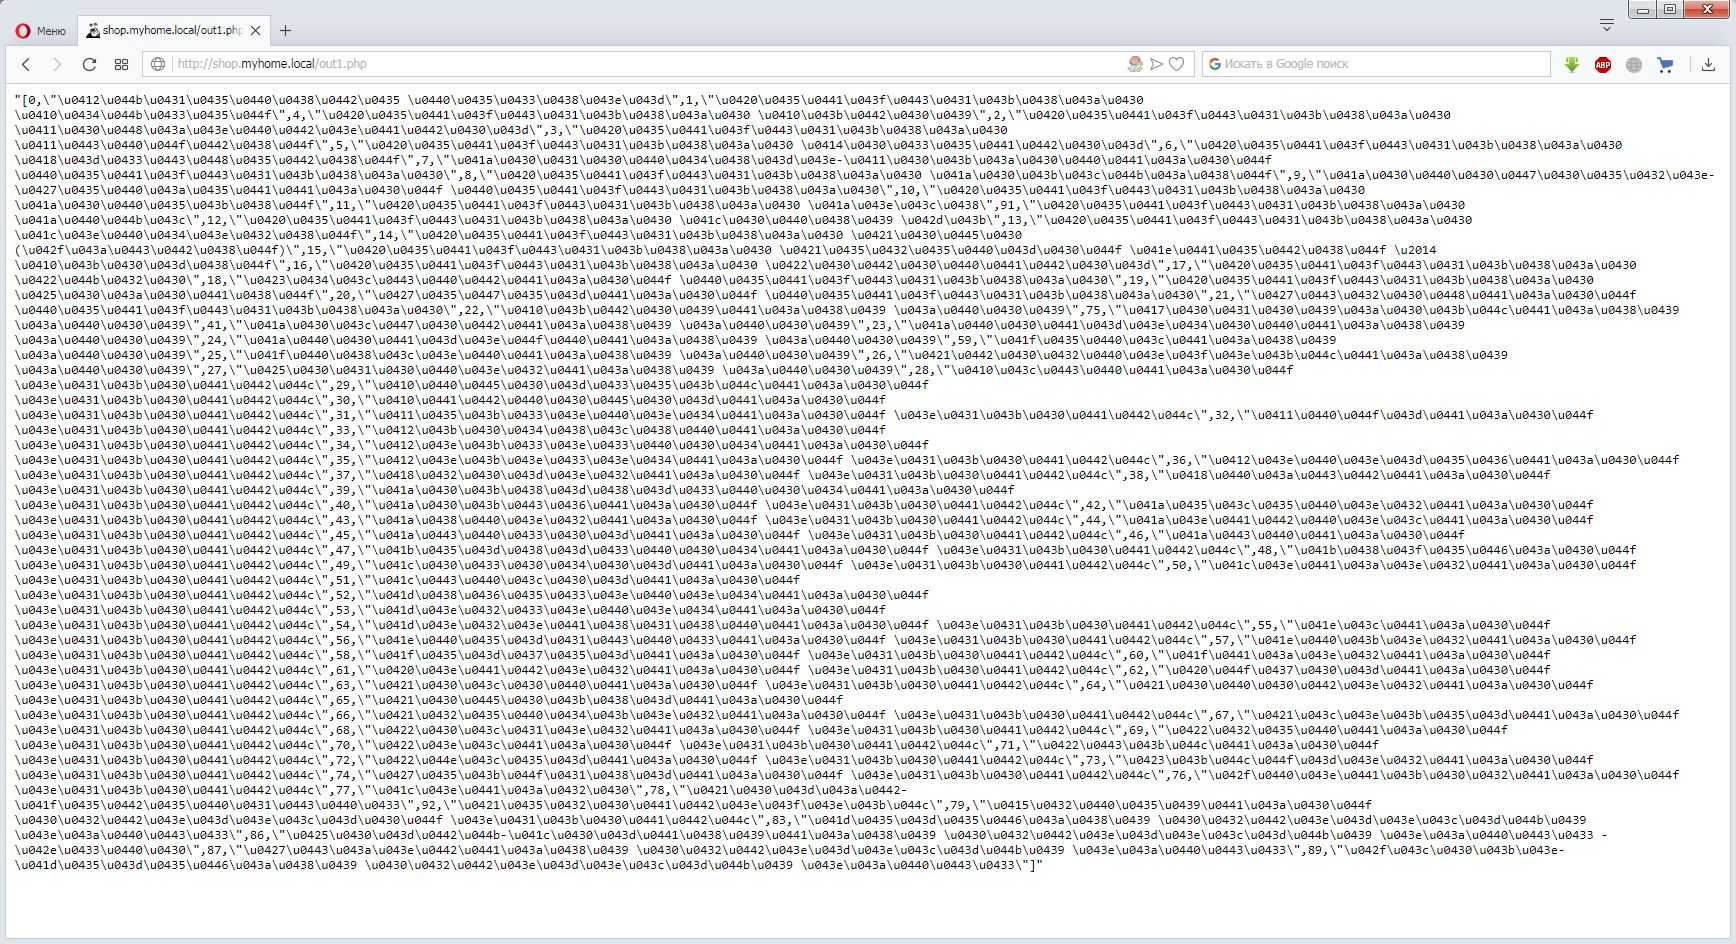Screen dimensions: 1736x944
Task: Open the Downloads panel
Action: 1708,64
